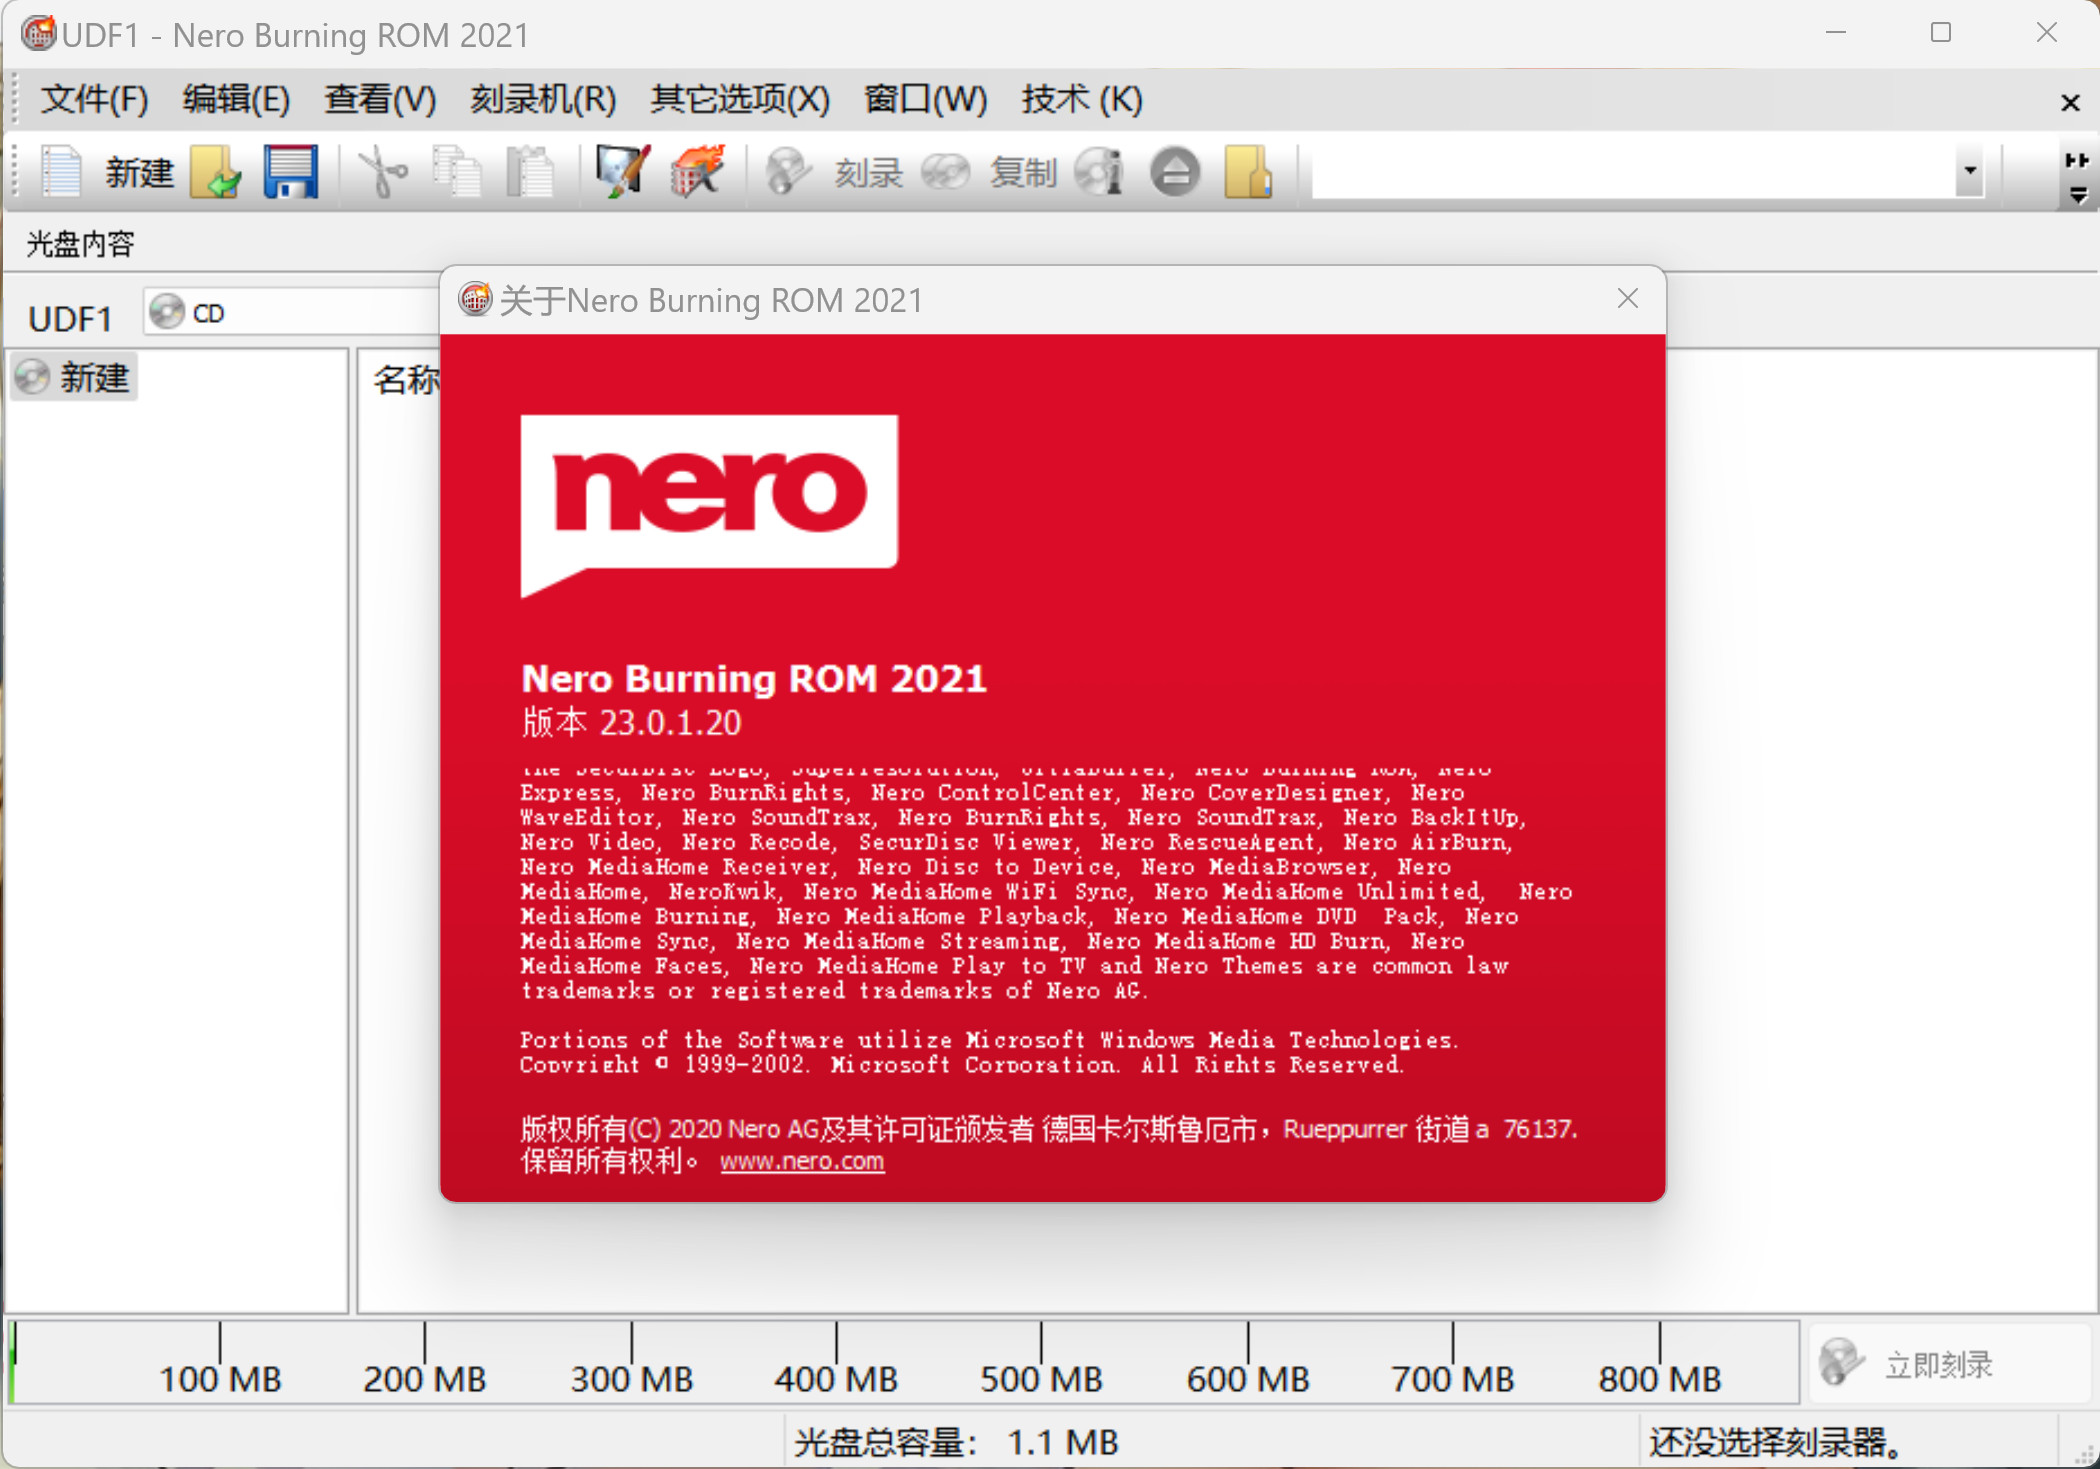Click the UDF1 compilation label
The height and width of the screenshot is (1469, 2100).
(x=70, y=319)
